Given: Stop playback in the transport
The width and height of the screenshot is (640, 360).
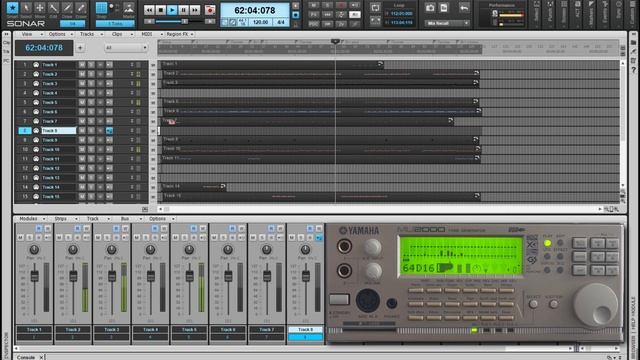Looking at the screenshot, I should (x=161, y=10).
